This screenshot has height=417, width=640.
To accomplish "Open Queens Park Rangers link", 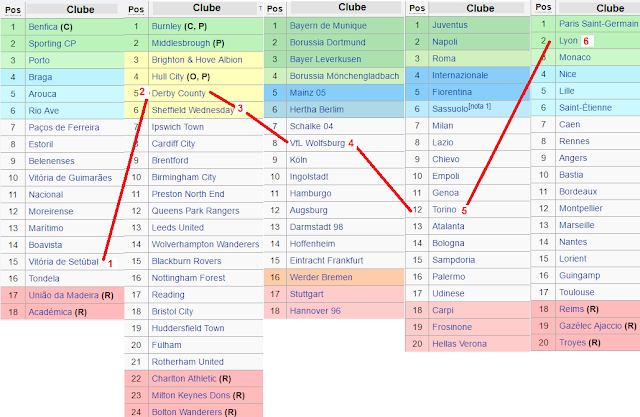I will (196, 211).
